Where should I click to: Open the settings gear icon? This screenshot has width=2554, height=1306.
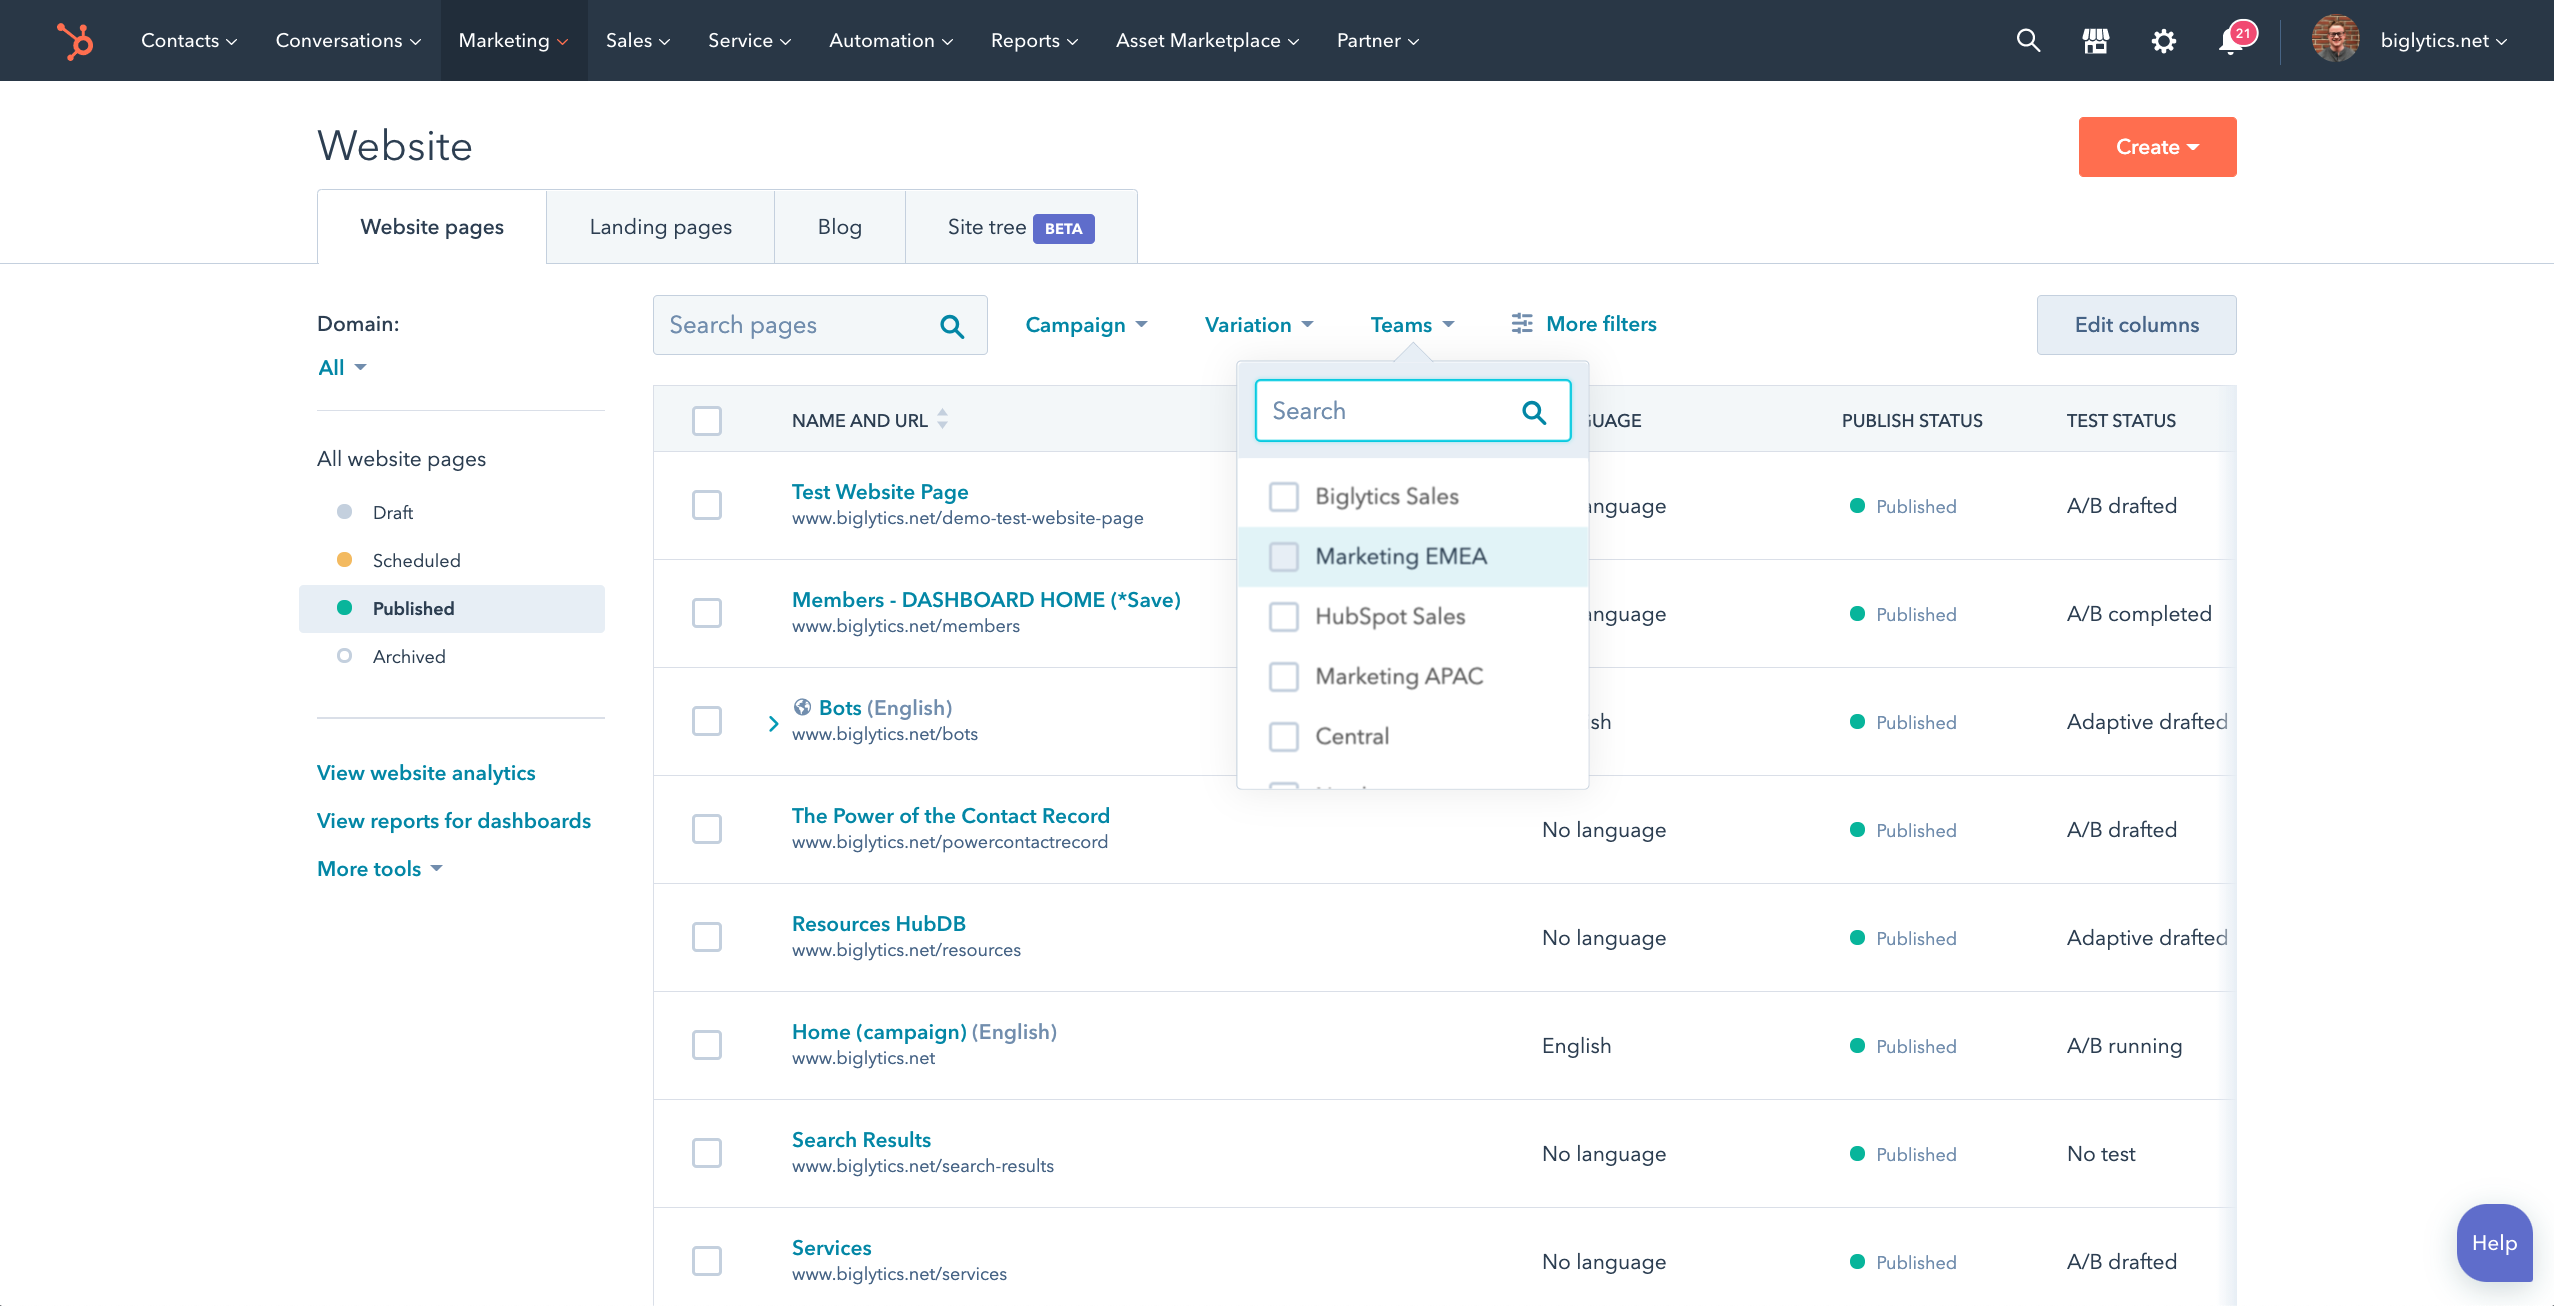point(2163,40)
